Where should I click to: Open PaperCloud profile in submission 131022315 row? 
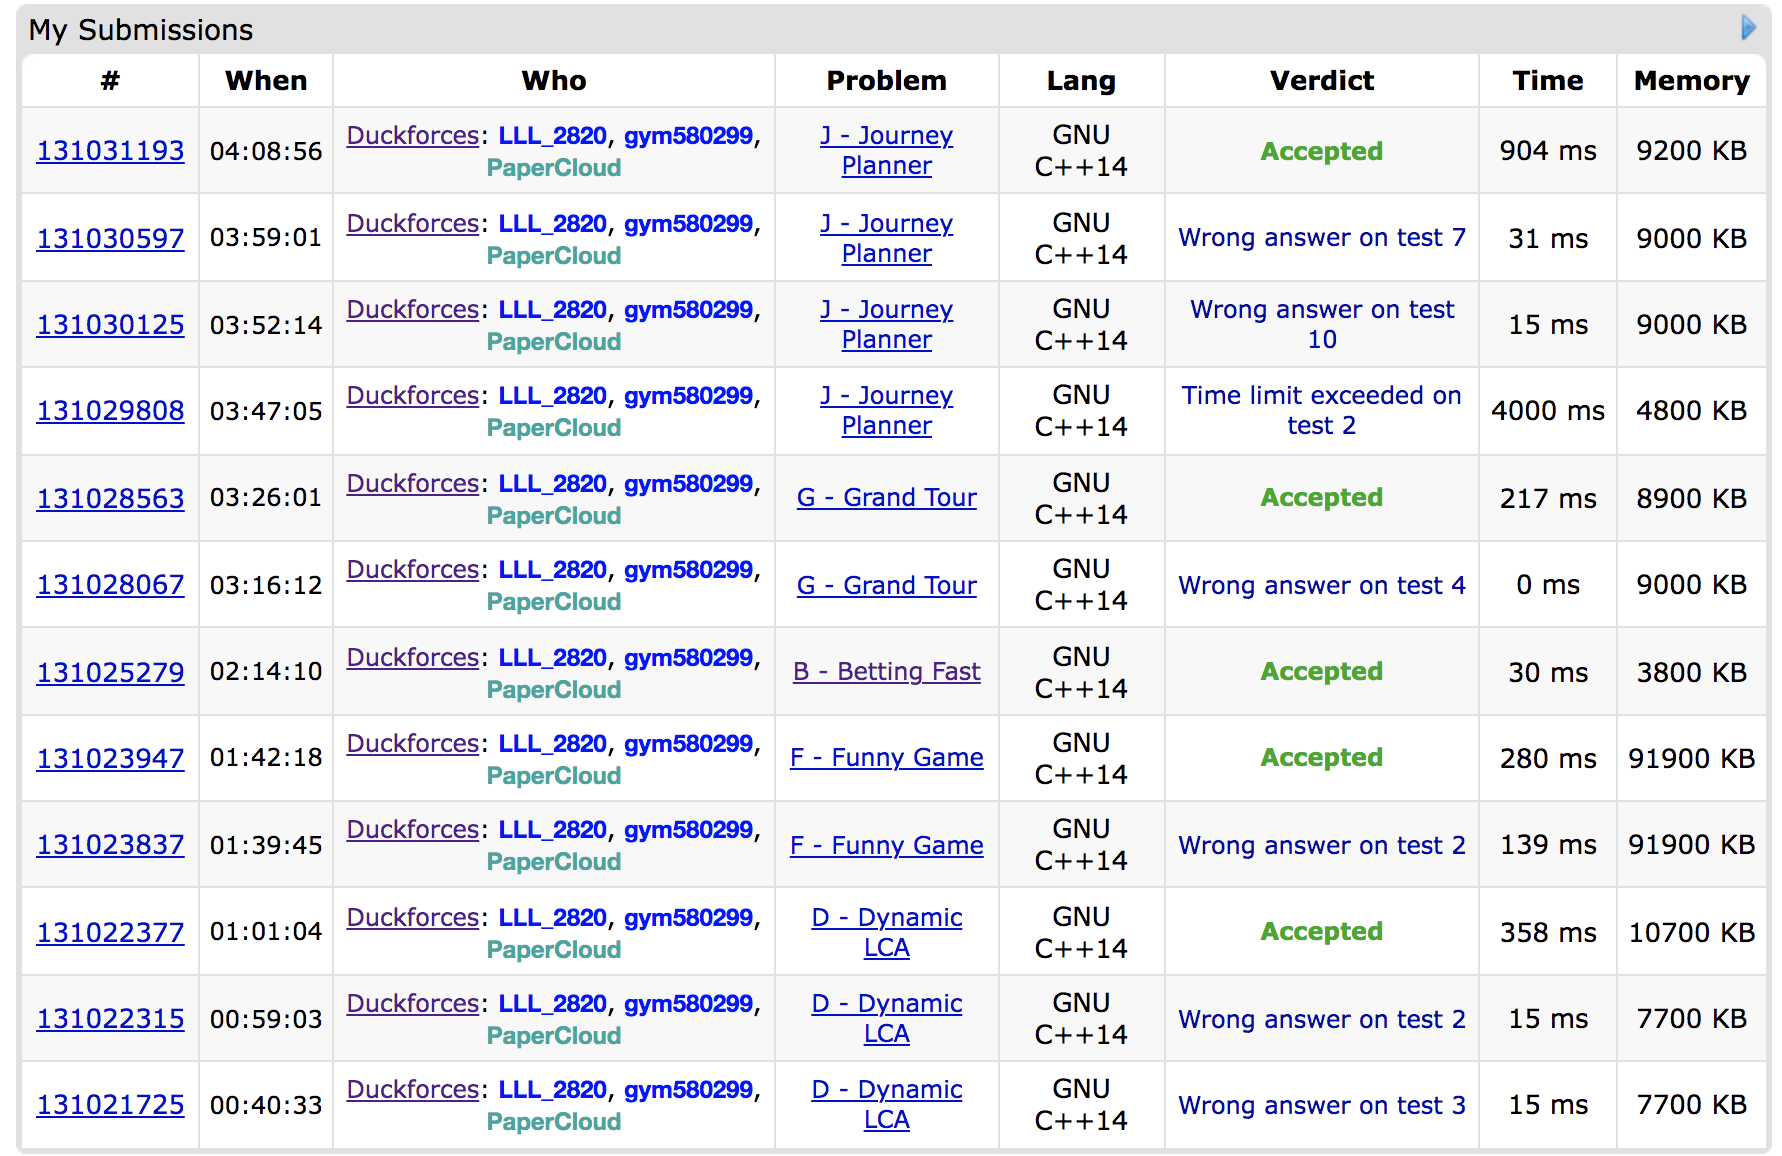tap(553, 1036)
